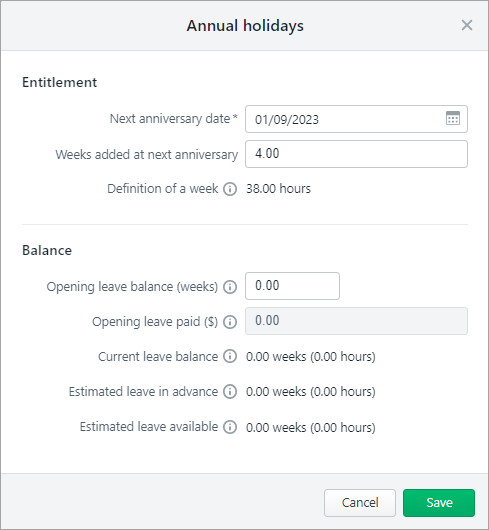
Task: Click the info icon beside Definition of a week
Action: [230, 189]
